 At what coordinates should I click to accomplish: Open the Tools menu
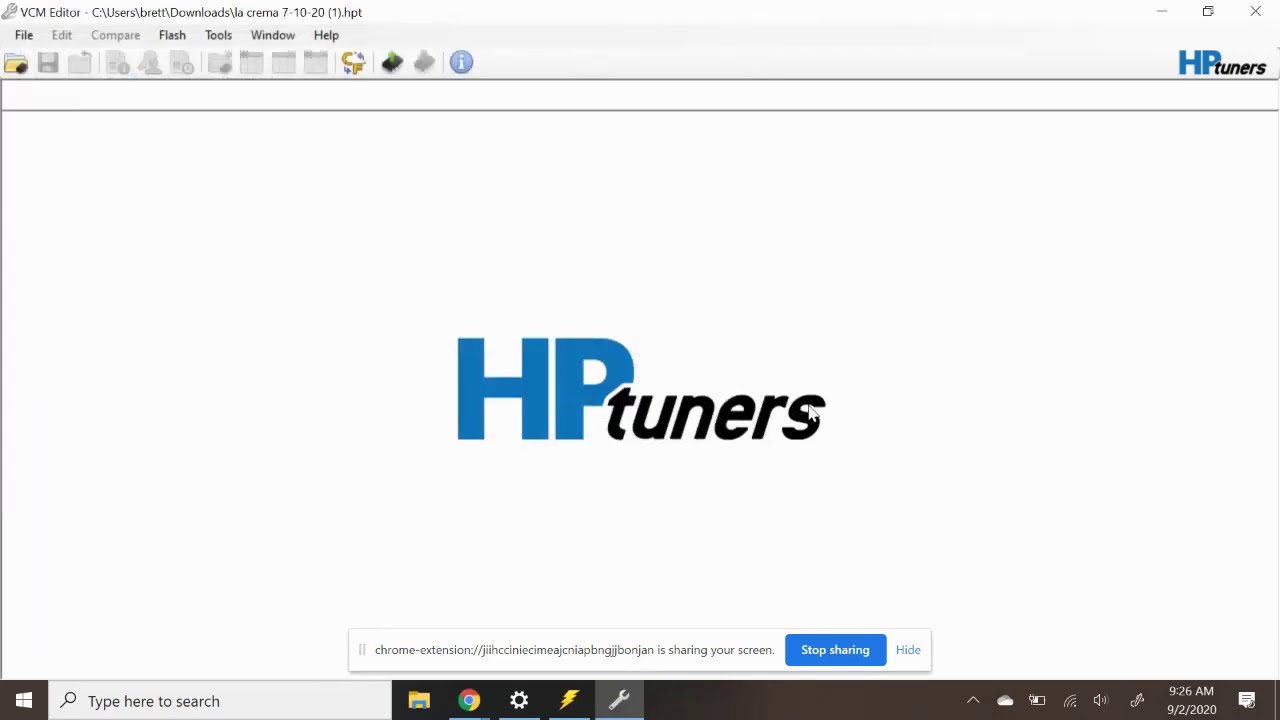[218, 35]
